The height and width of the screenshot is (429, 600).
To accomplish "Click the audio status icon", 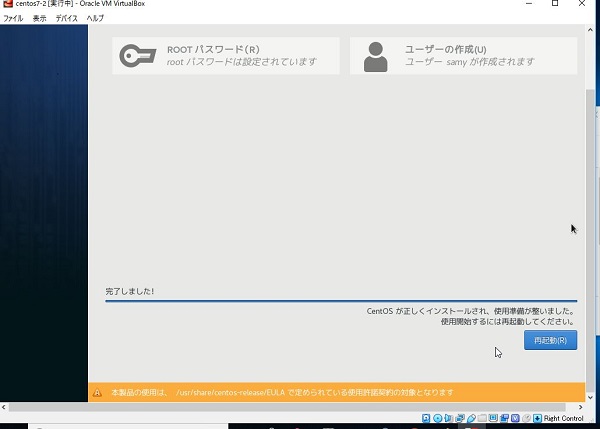I will pyautogui.click(x=448, y=418).
